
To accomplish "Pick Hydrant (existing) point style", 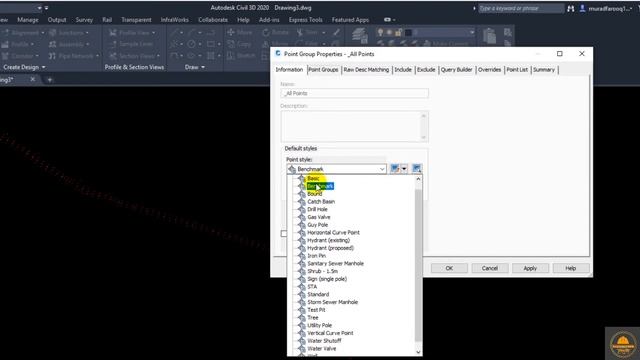I will coord(329,240).
